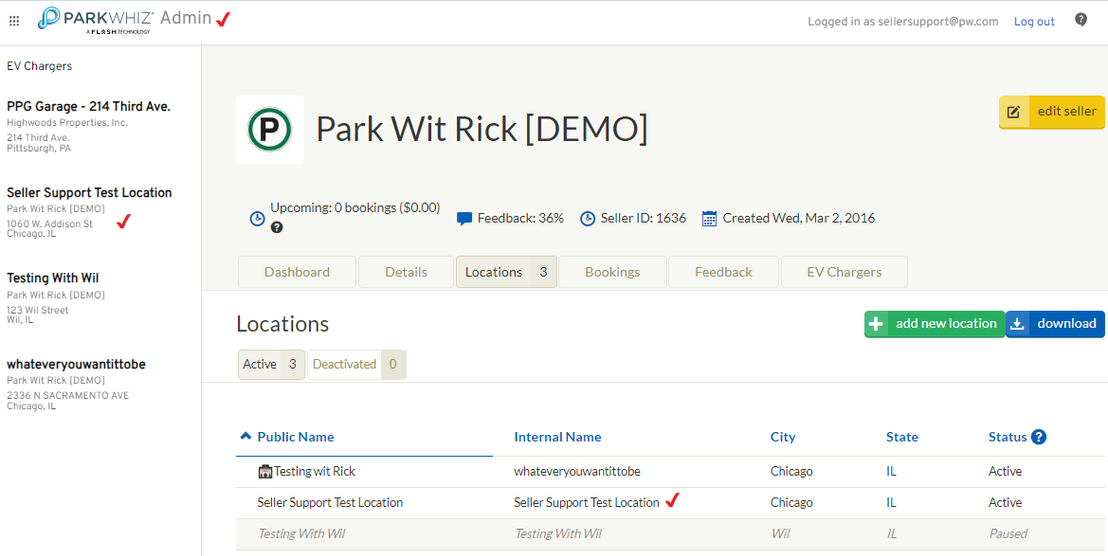Click Seller Support Test Location public name cell
Viewport: 1108px width, 556px height.
(x=330, y=502)
